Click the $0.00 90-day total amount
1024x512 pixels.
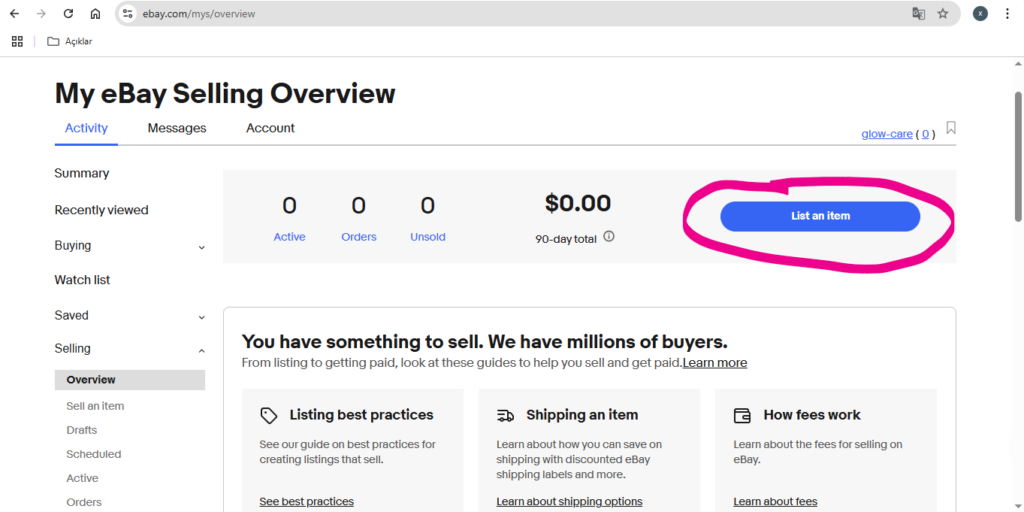pos(578,203)
